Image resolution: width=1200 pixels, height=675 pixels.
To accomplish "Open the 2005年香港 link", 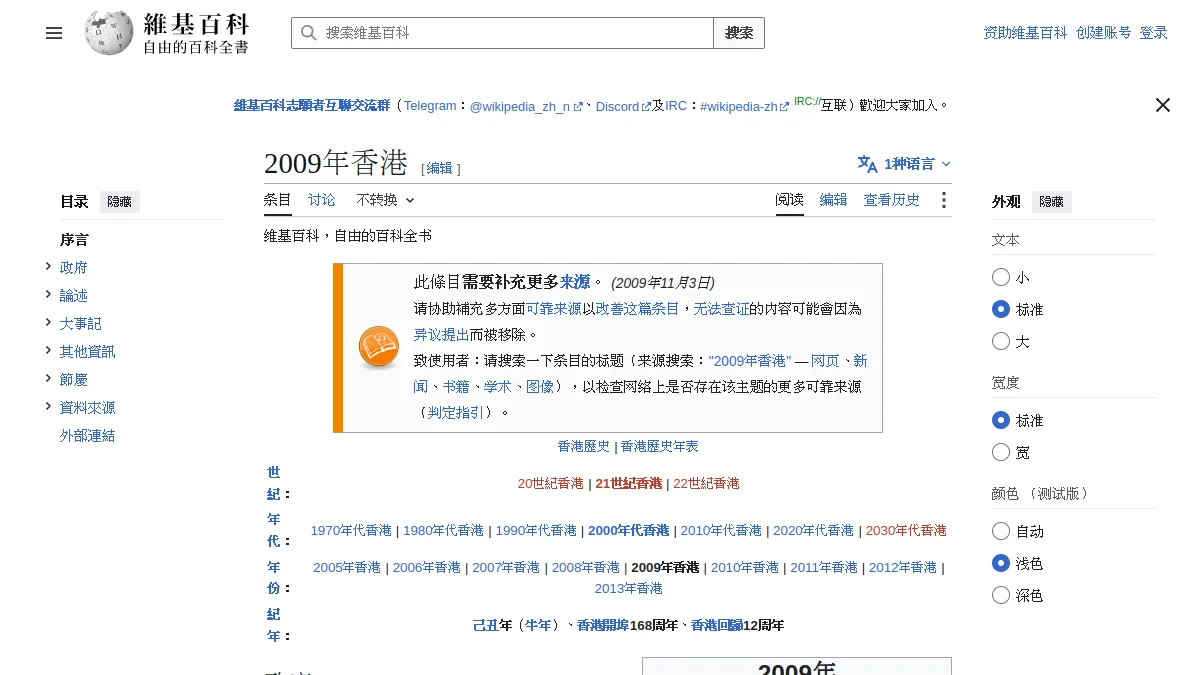I will pos(347,568).
